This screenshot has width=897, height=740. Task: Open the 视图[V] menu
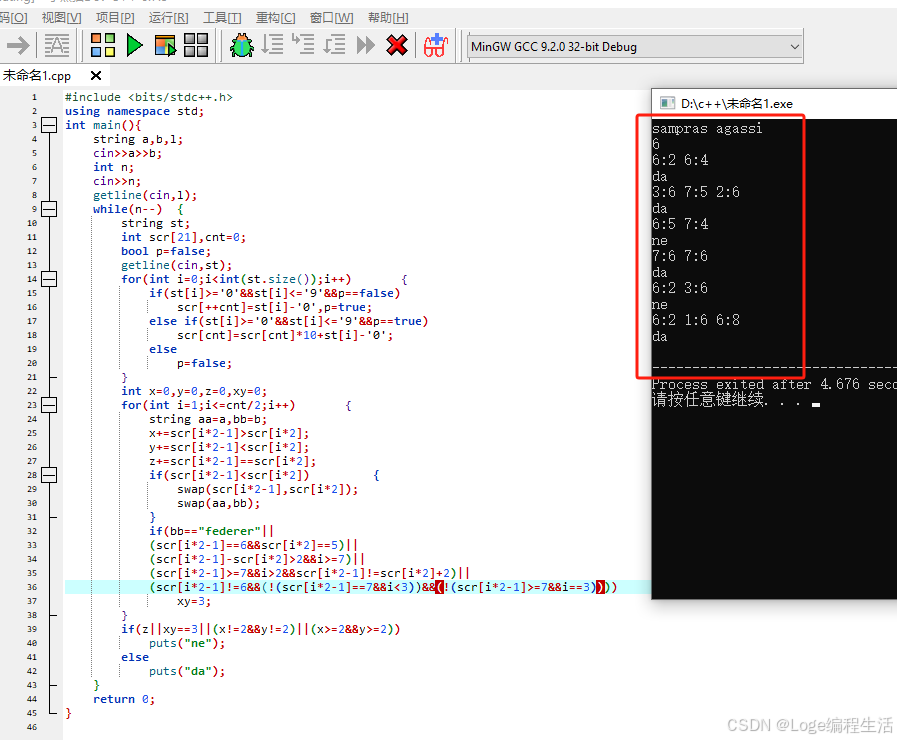tap(61, 18)
